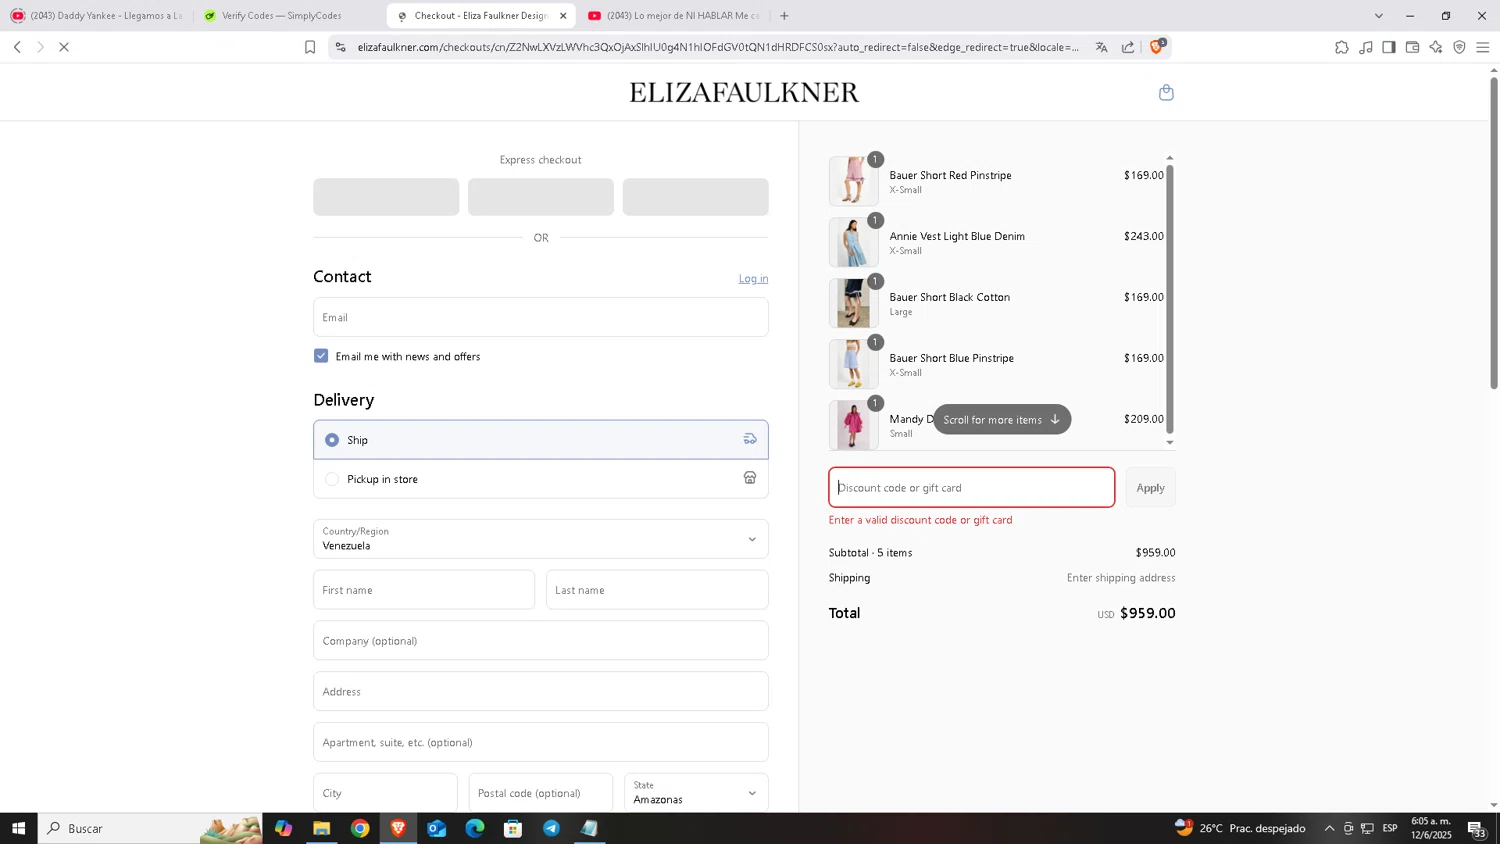Screen dimensions: 1500x844
Task: Open the shopping bag cart icon
Action: pyautogui.click(x=1166, y=93)
